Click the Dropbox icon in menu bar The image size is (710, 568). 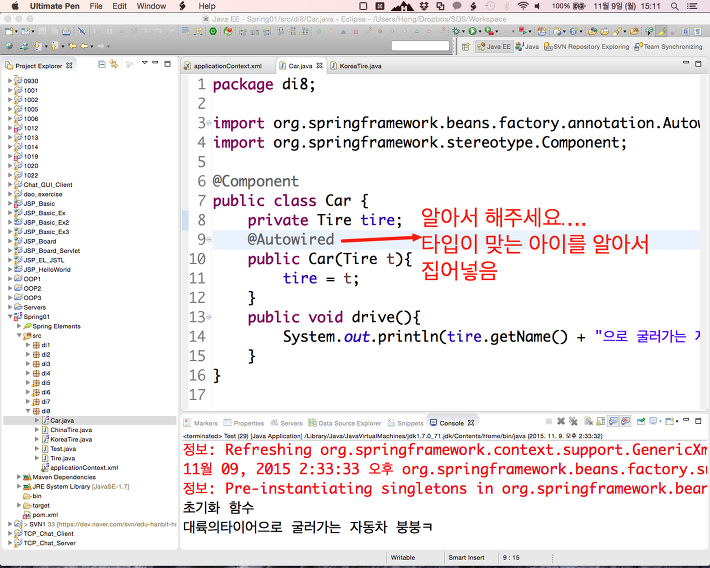[x=424, y=6]
